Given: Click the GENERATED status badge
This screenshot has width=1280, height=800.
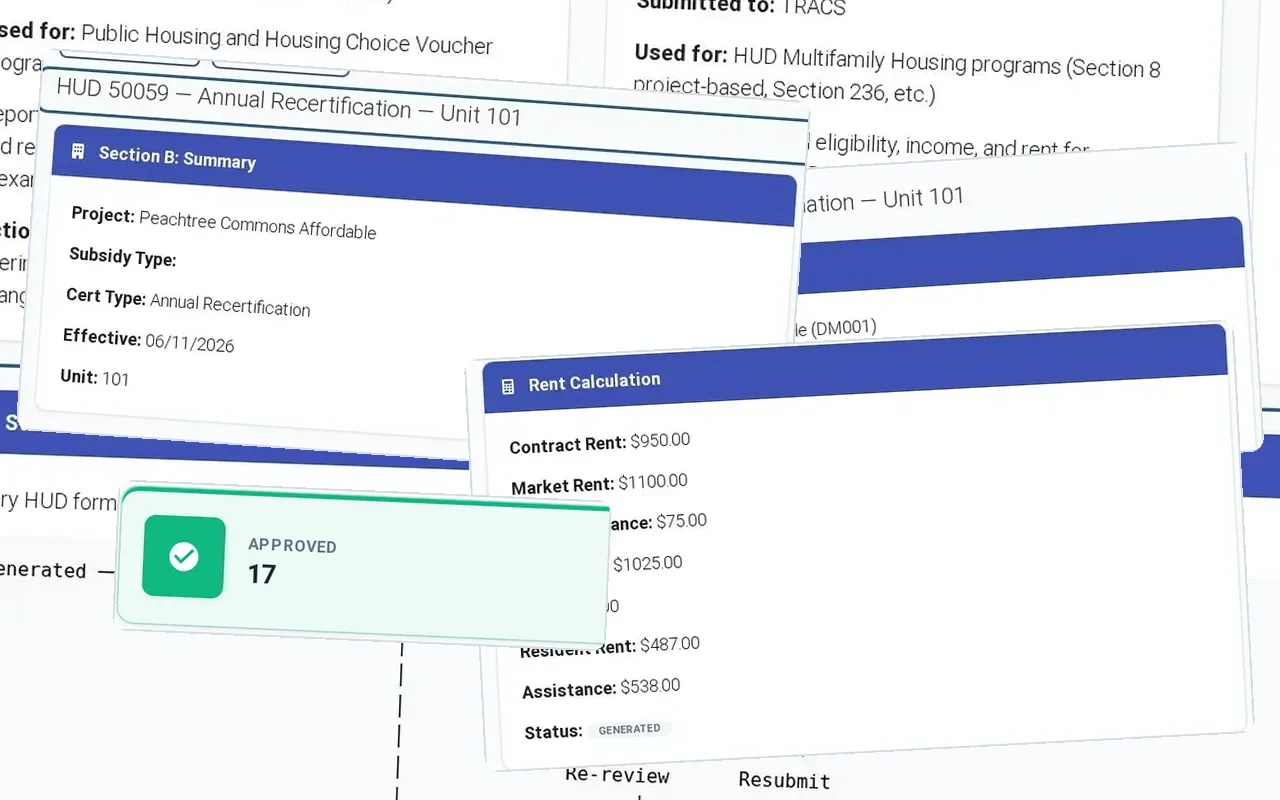Looking at the screenshot, I should [629, 729].
